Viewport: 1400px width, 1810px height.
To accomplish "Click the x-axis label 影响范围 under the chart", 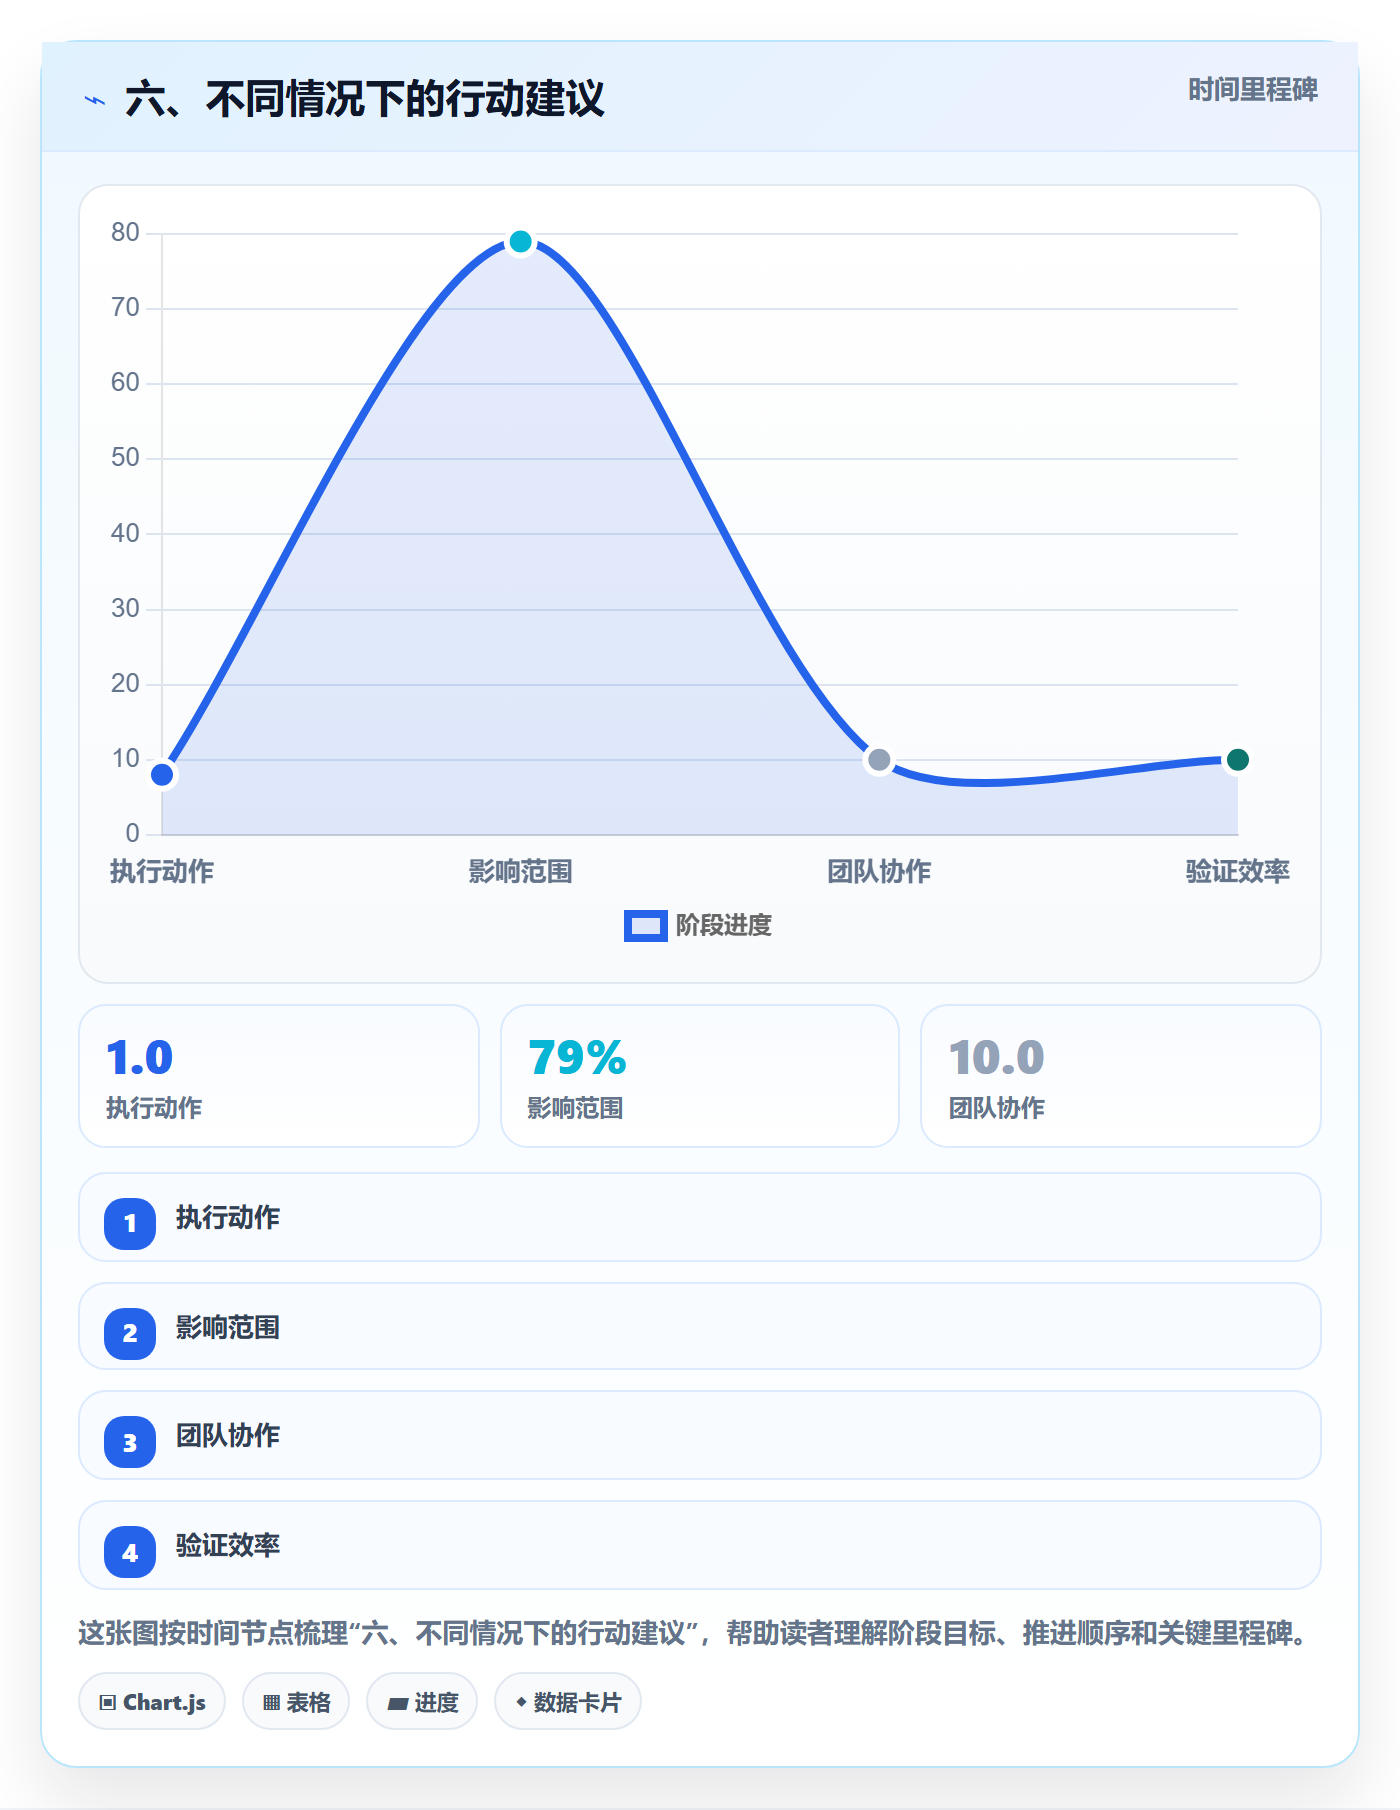I will coord(520,872).
